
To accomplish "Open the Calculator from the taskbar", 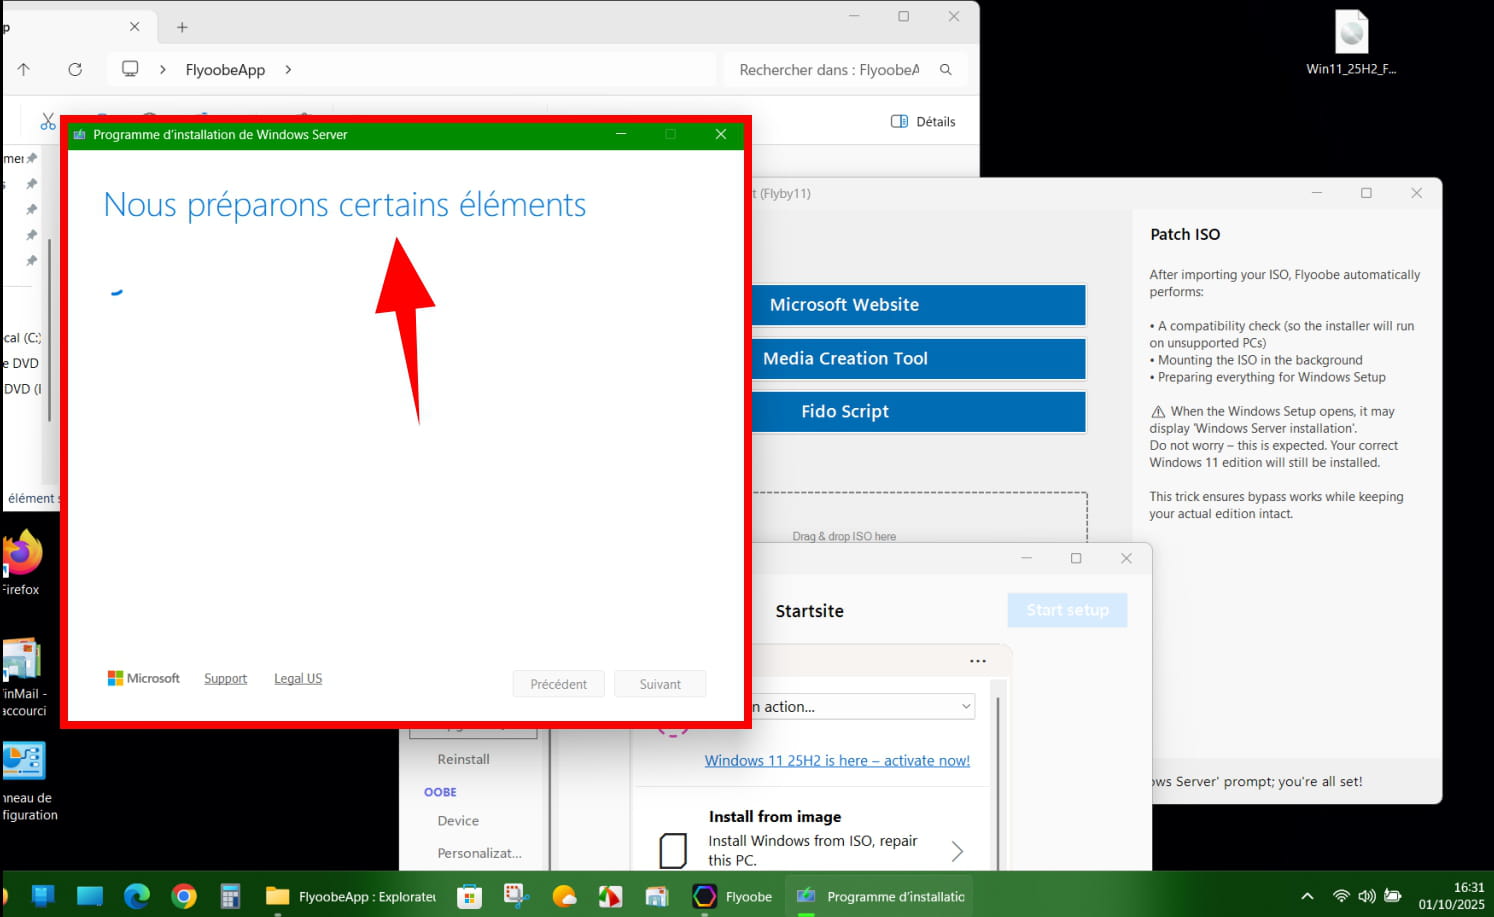I will [x=230, y=896].
